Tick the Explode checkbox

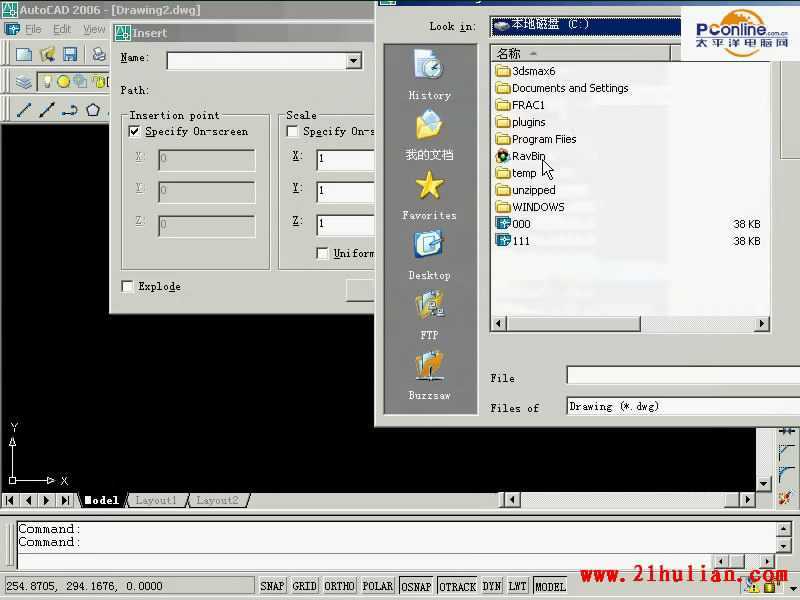(128, 286)
